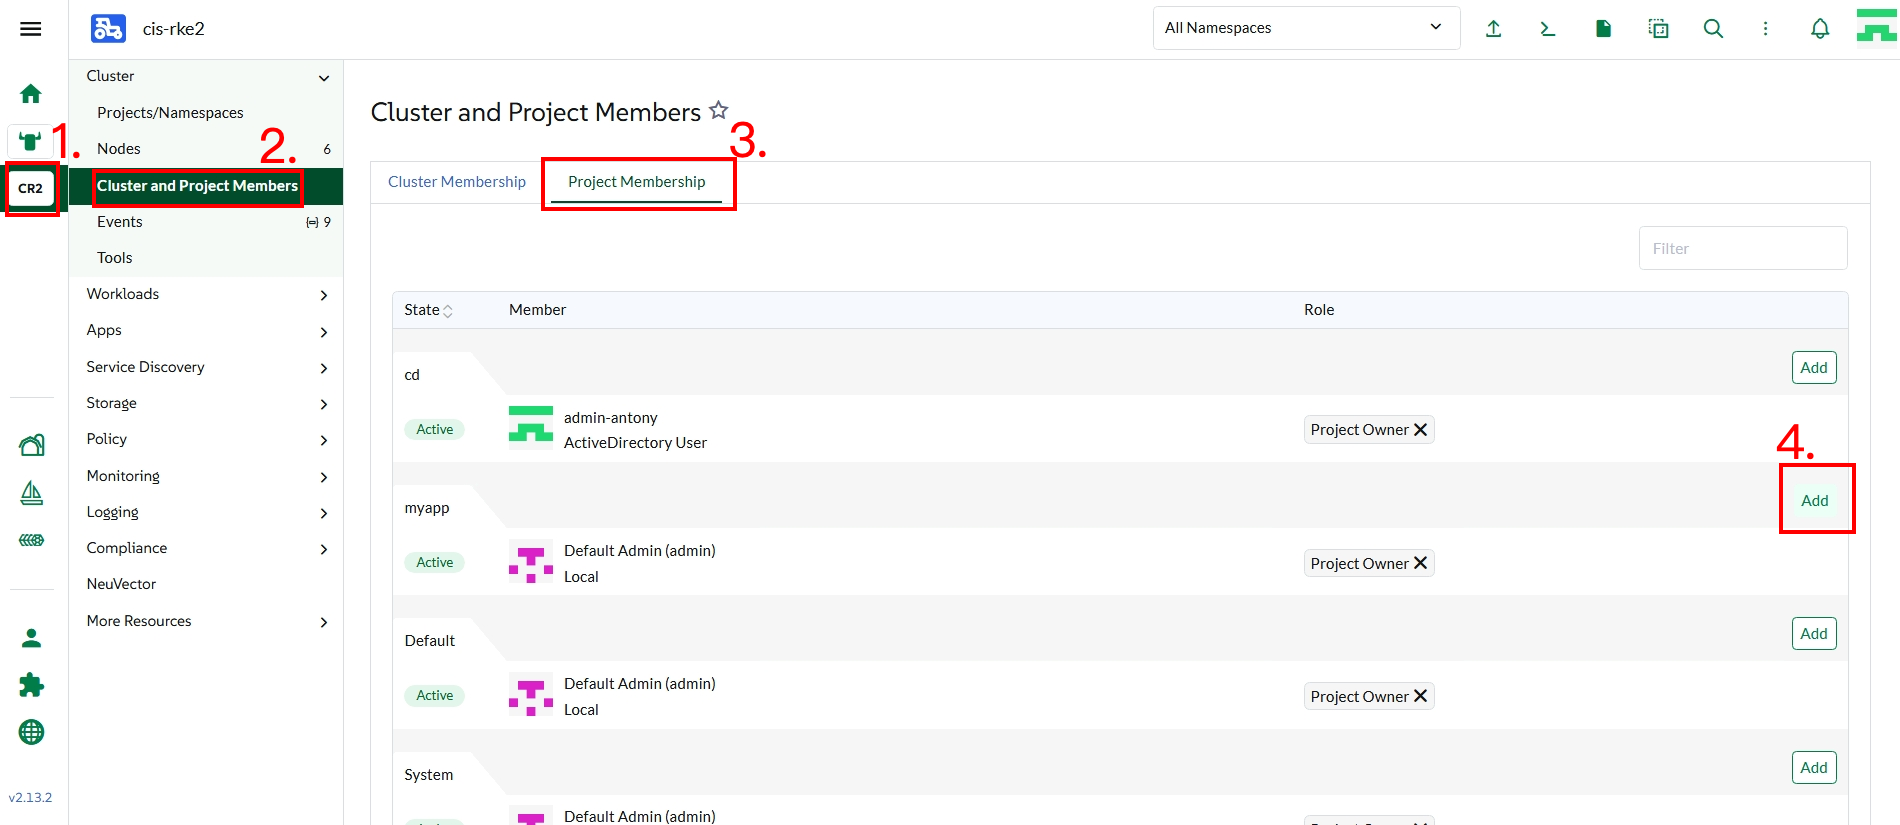Click the admin-antony member name
1900x825 pixels.
coord(611,418)
